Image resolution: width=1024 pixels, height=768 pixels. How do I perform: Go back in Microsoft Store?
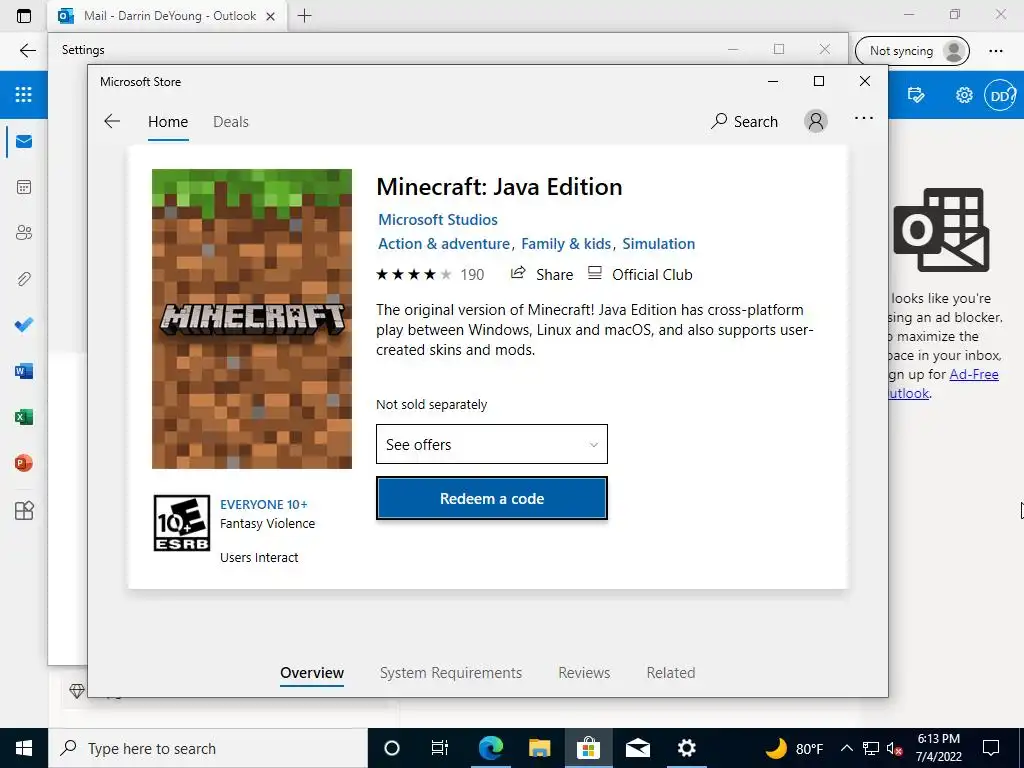[x=112, y=121]
